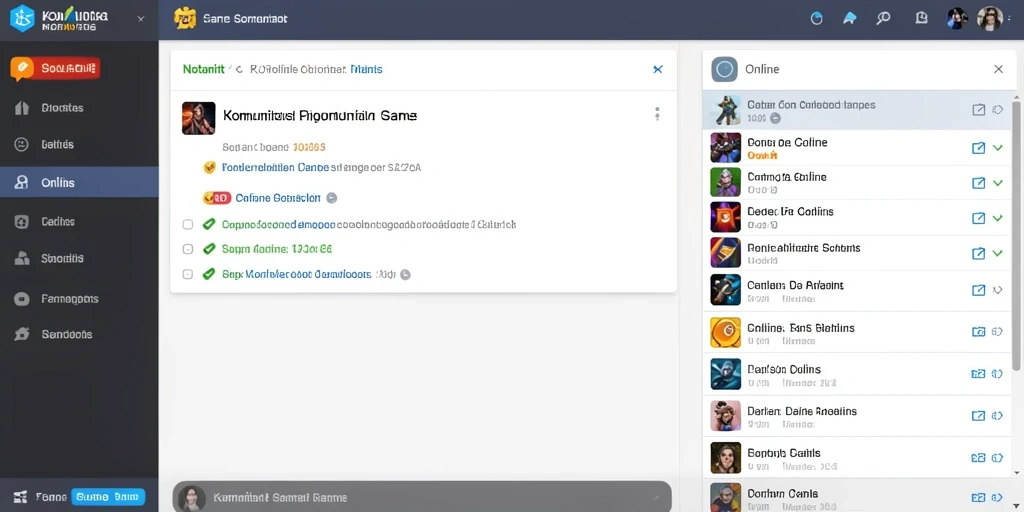Screen dimensions: 1024x512
Task: Select the green "Notantit" tab
Action: point(203,69)
